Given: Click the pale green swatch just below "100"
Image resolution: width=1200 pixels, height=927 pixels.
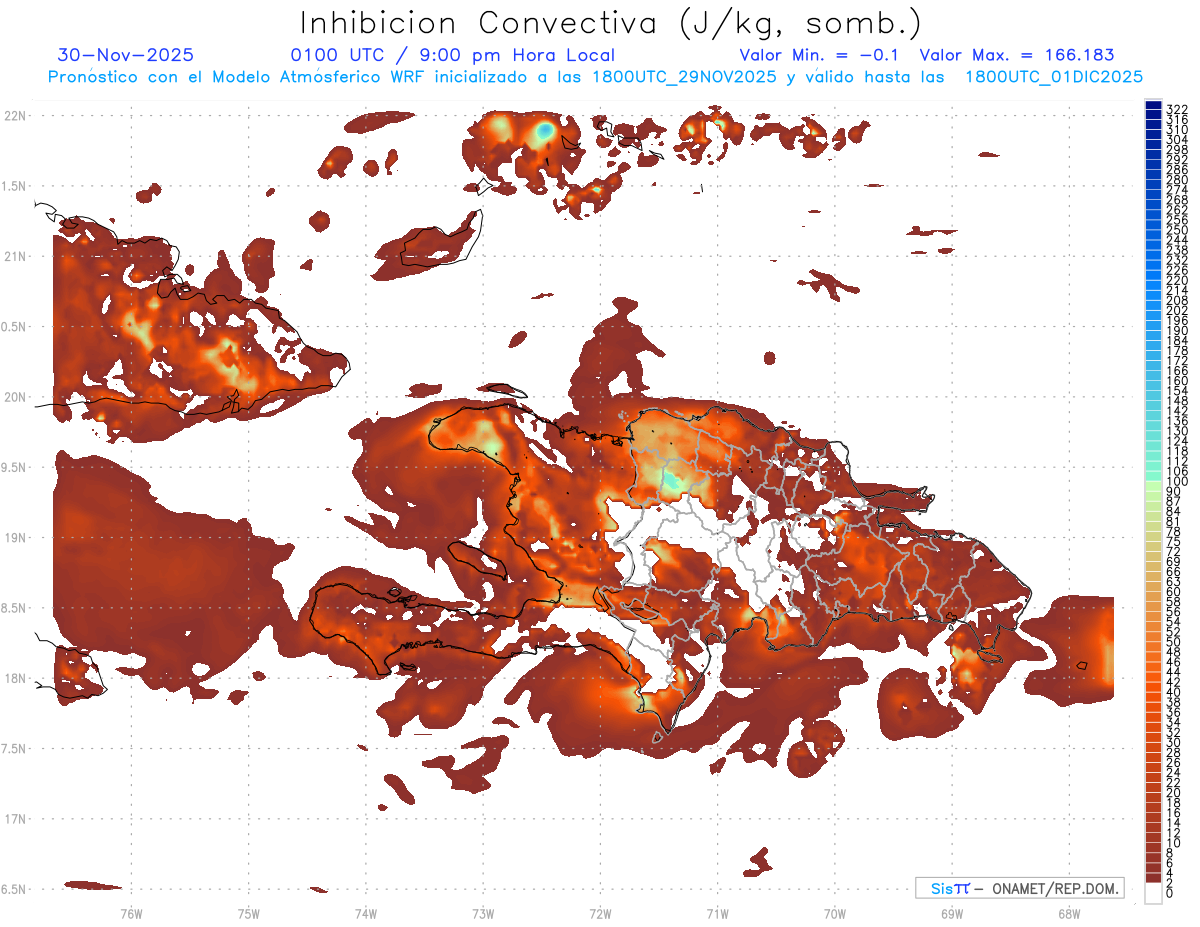Looking at the screenshot, I should tap(1153, 487).
